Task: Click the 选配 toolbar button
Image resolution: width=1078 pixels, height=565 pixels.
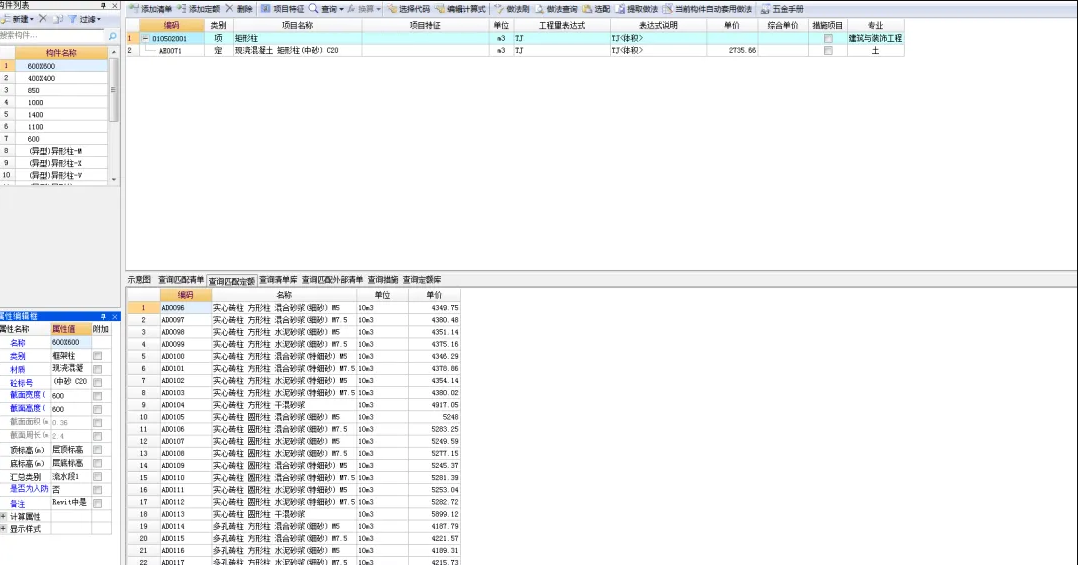Action: pyautogui.click(x=596, y=9)
